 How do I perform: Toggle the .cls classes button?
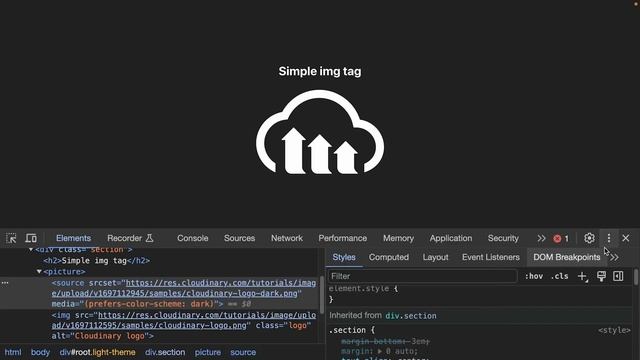click(559, 276)
